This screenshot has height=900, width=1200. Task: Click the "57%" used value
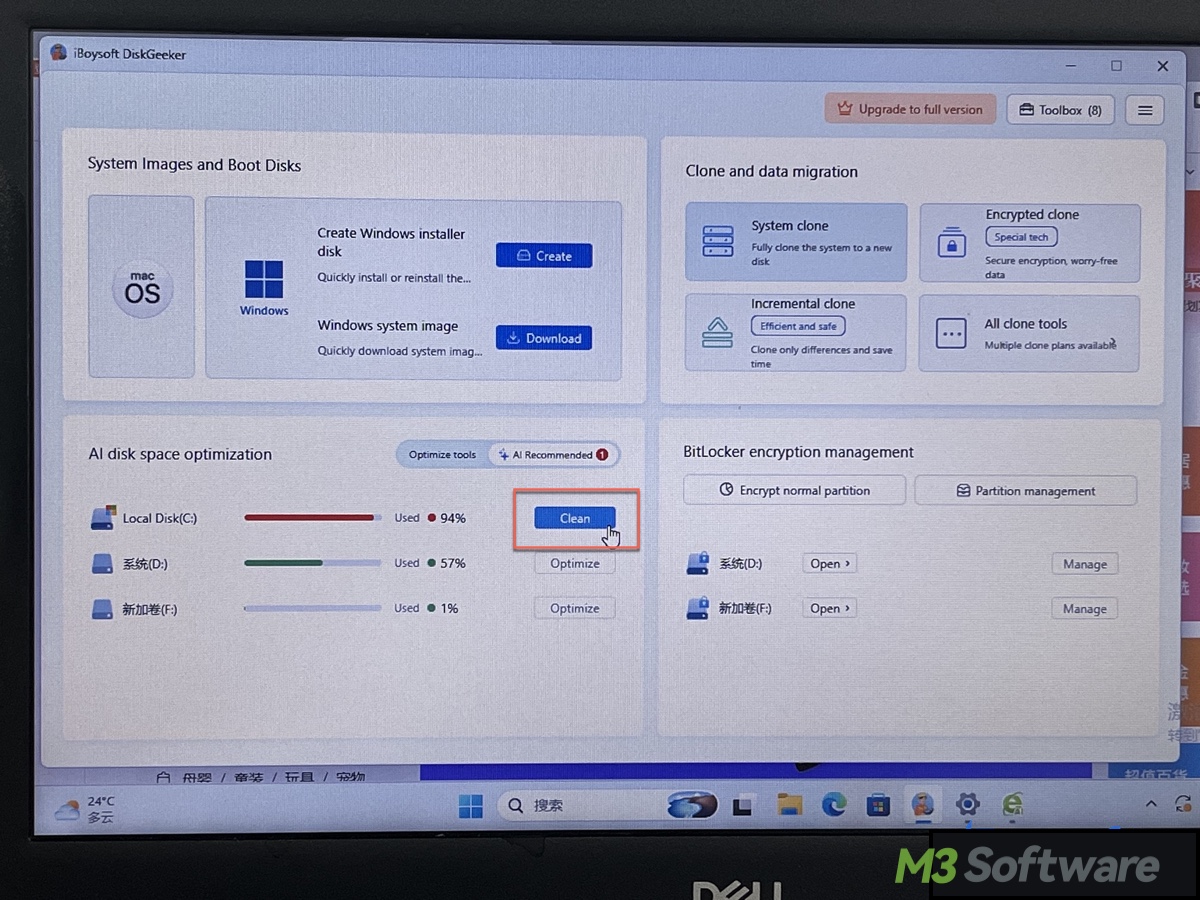coord(453,563)
